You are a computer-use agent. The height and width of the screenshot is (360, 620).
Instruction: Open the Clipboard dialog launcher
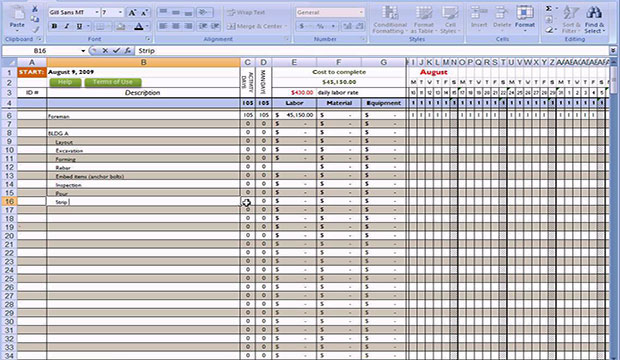click(39, 39)
